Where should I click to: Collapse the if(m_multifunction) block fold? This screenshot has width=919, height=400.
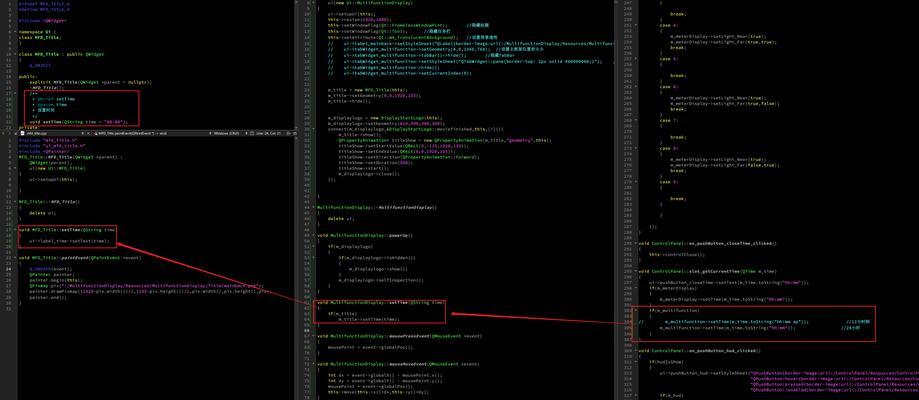pyautogui.click(x=636, y=310)
